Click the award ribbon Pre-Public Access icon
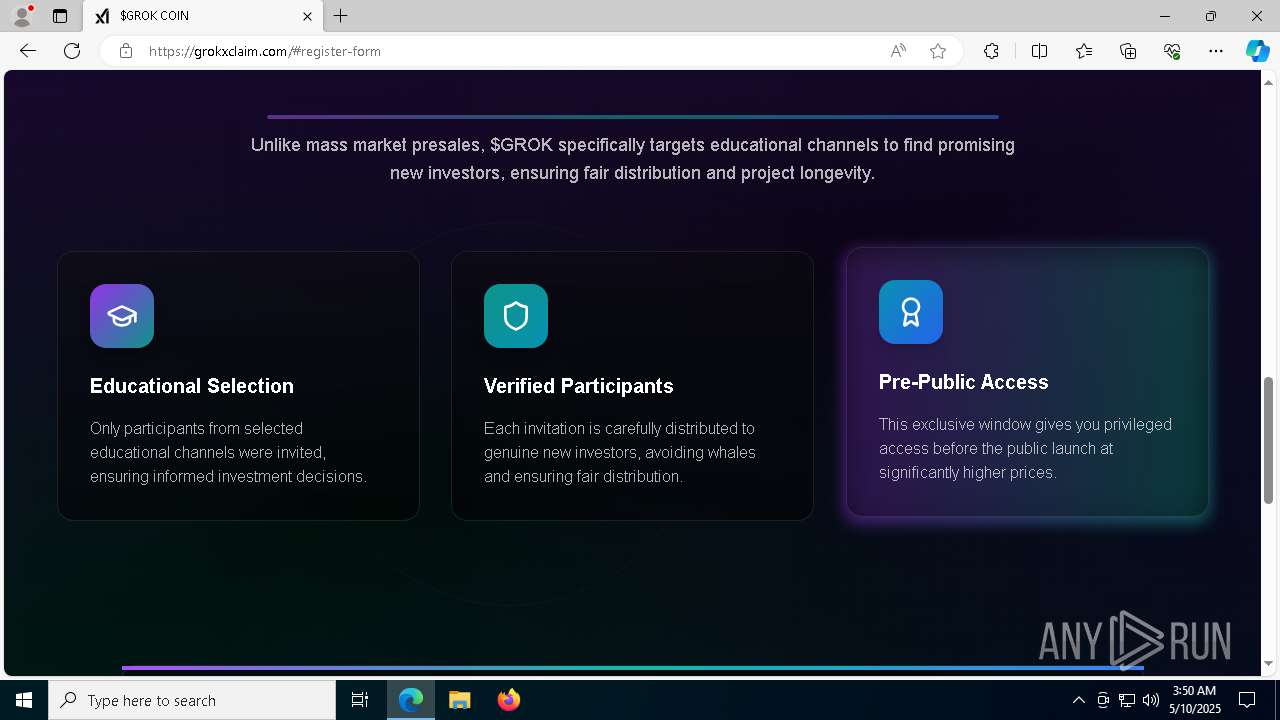 pos(911,312)
